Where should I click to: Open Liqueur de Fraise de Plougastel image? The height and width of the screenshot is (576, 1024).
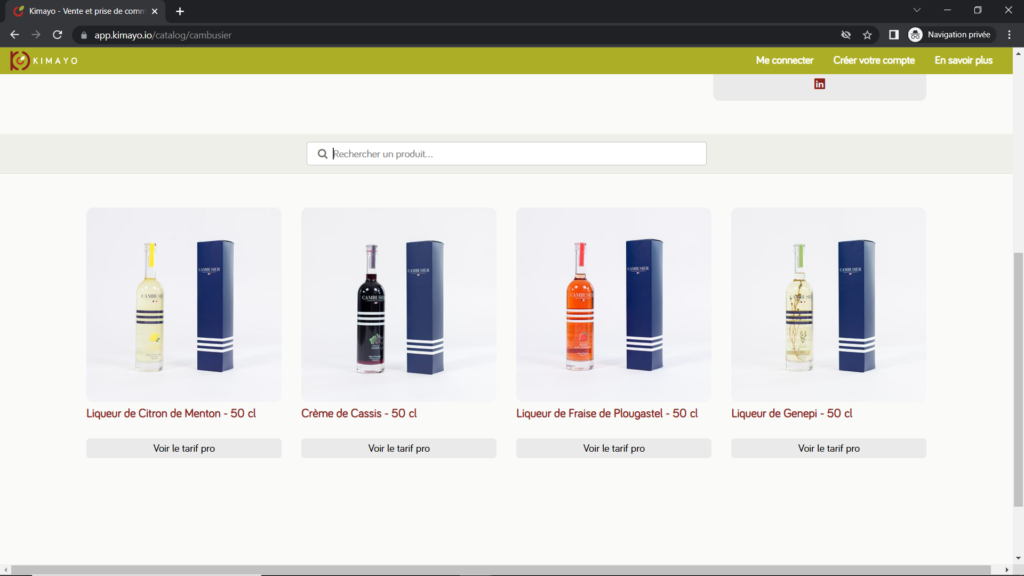point(613,304)
